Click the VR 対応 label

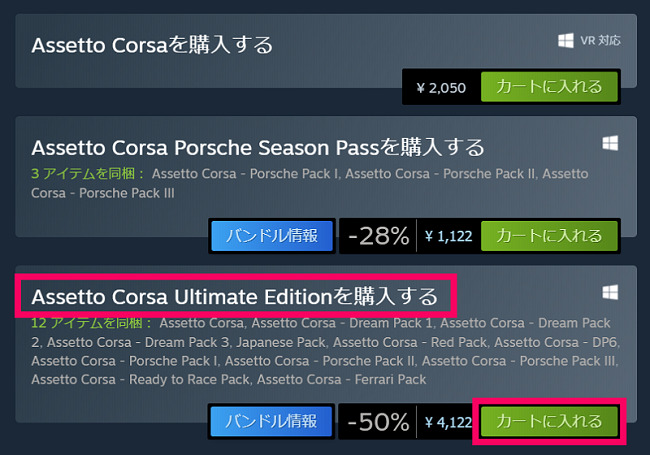tap(600, 41)
